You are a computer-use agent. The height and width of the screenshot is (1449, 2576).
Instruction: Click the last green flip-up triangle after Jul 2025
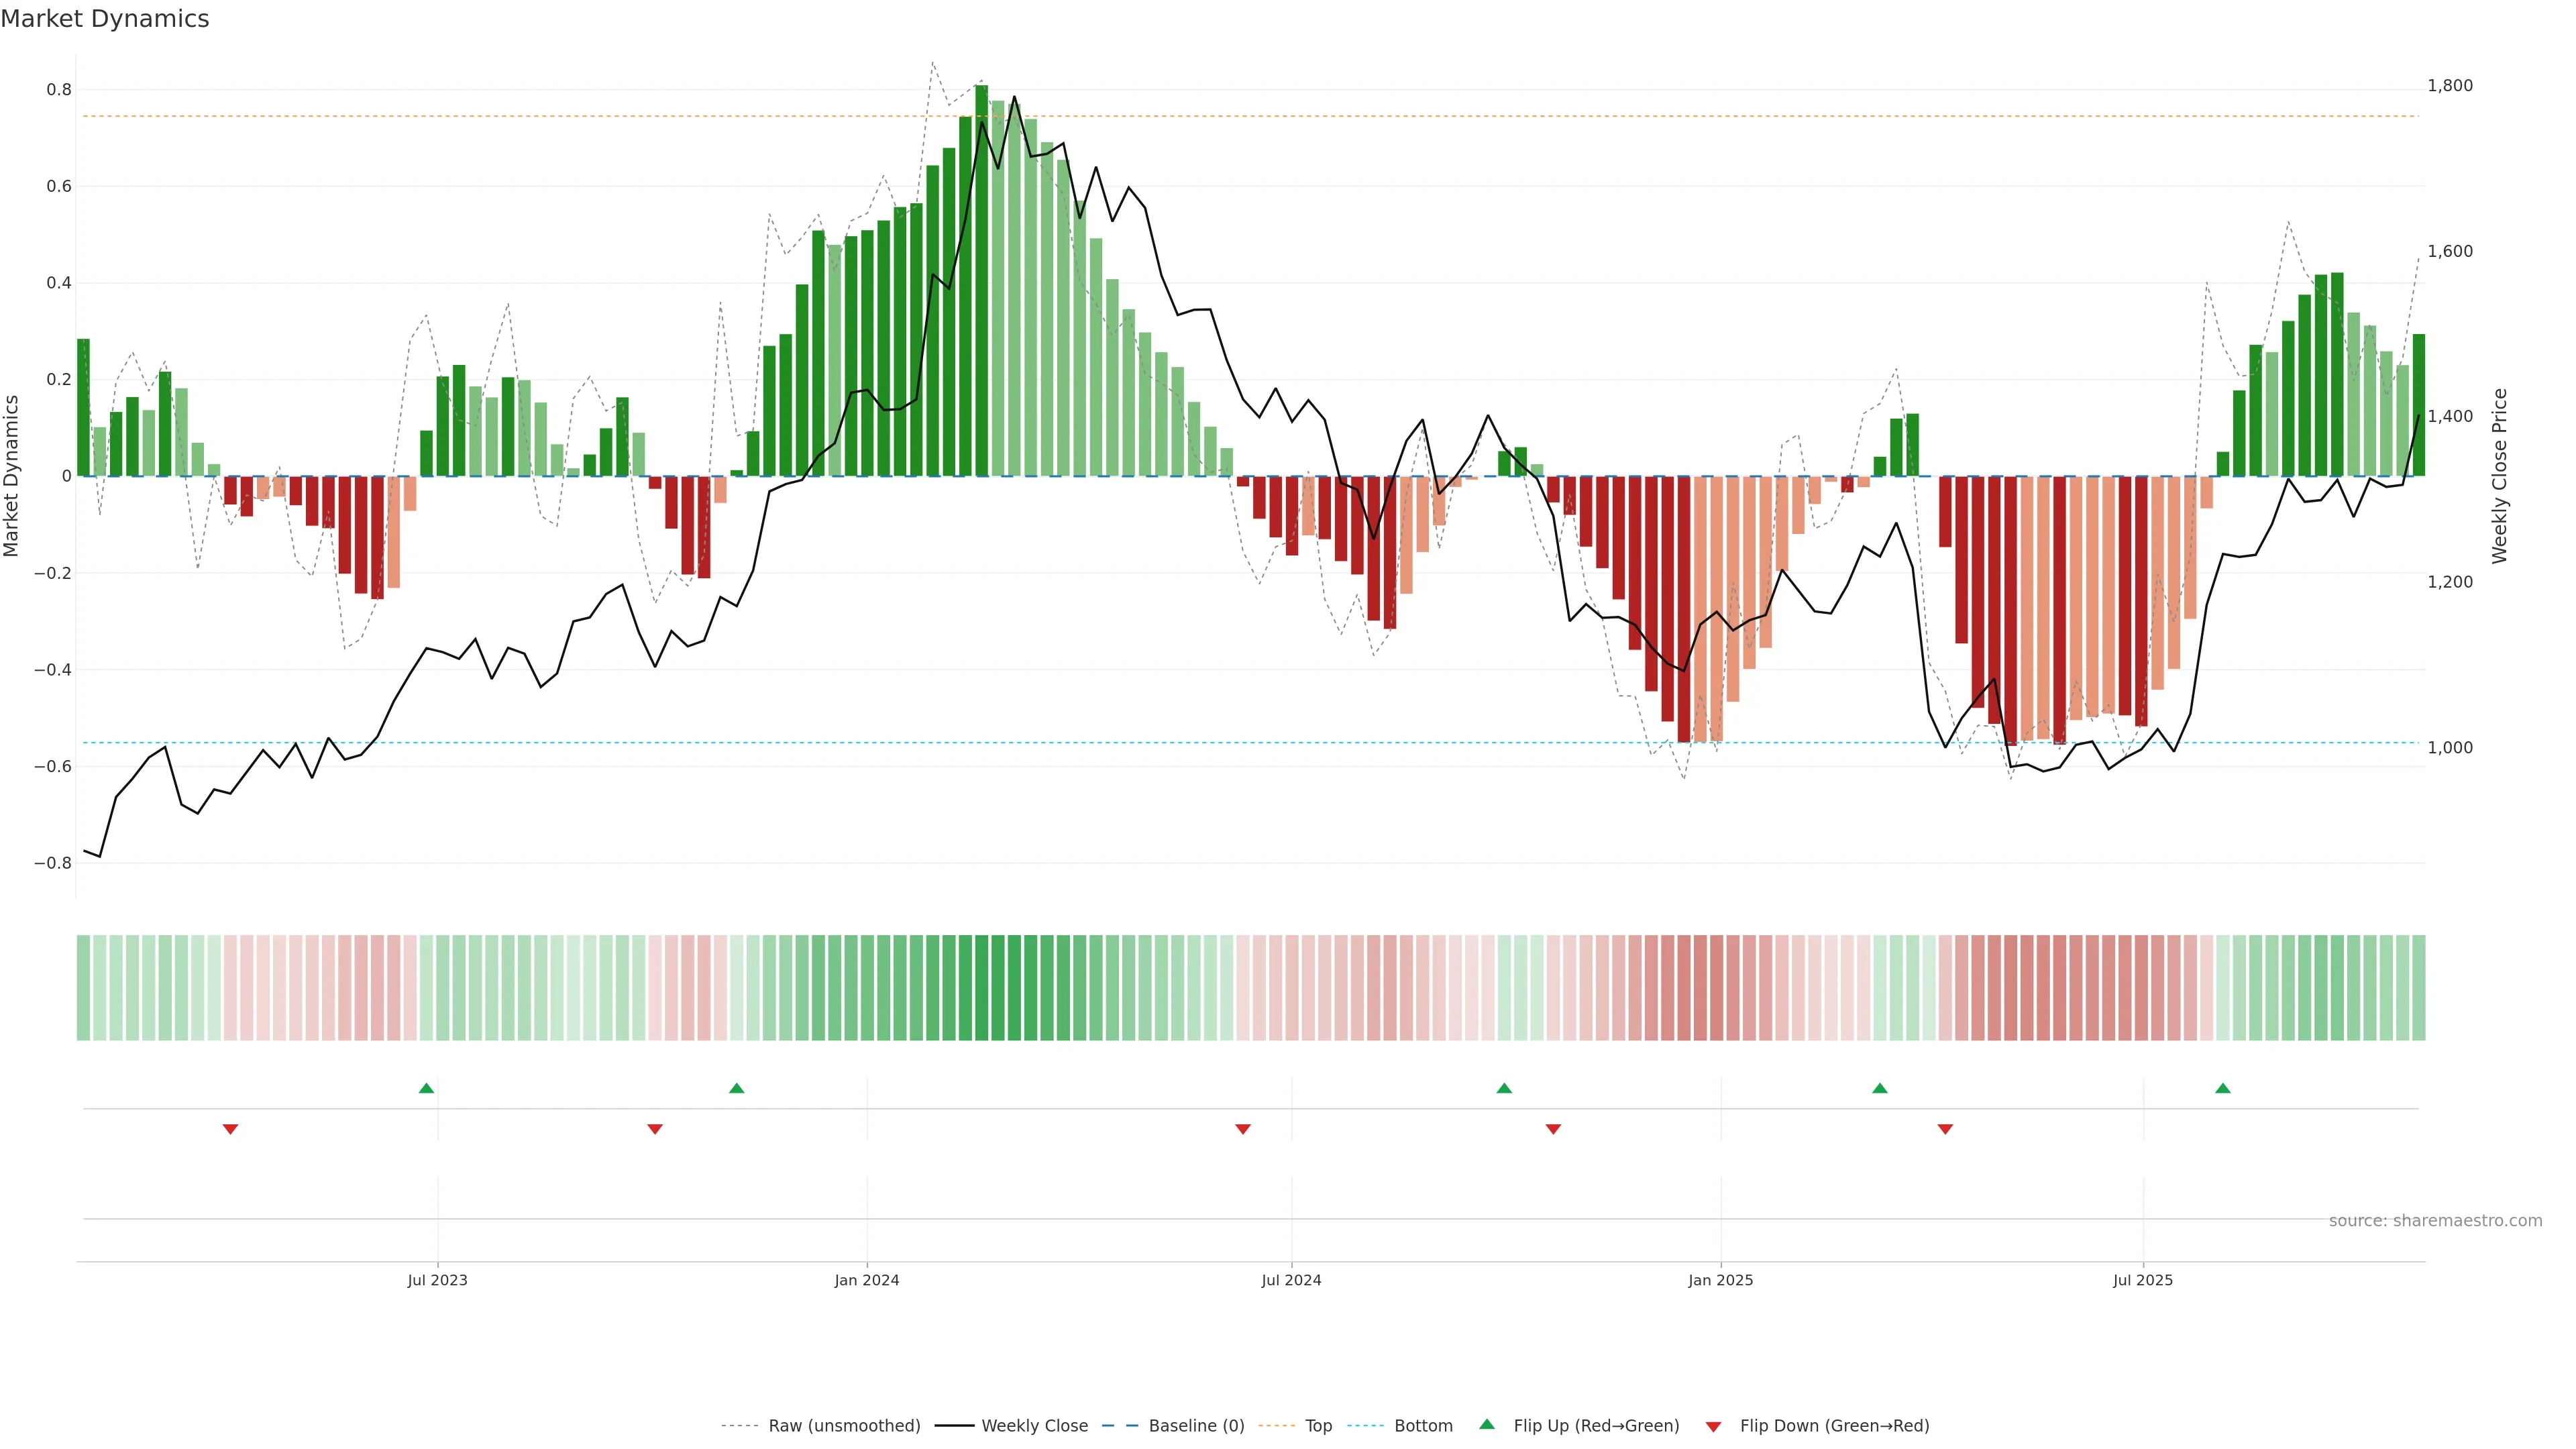click(2222, 1088)
